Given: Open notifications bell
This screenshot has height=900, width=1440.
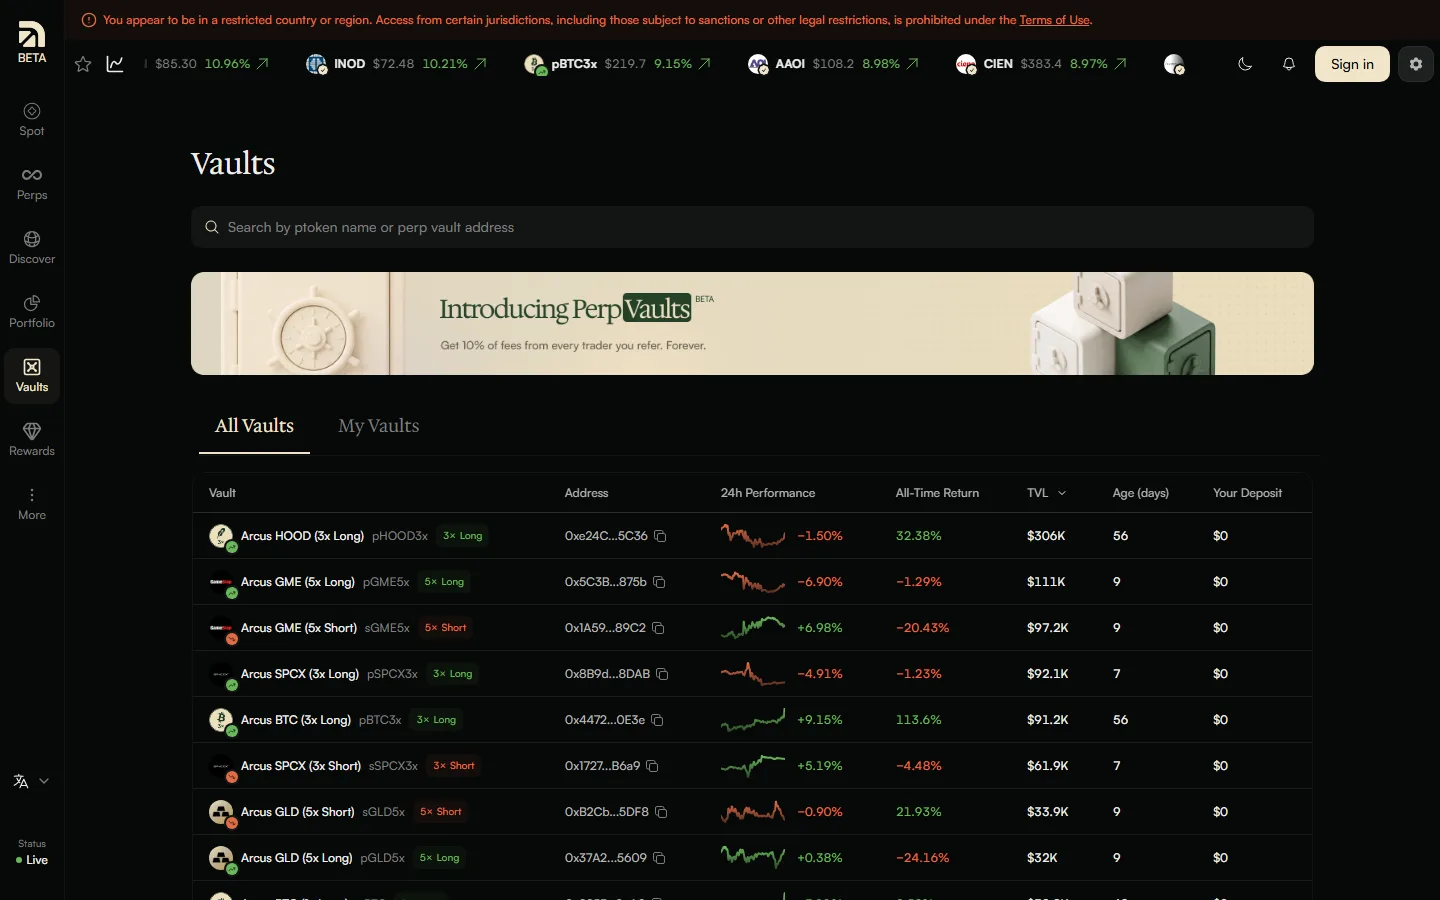Looking at the screenshot, I should (1289, 64).
